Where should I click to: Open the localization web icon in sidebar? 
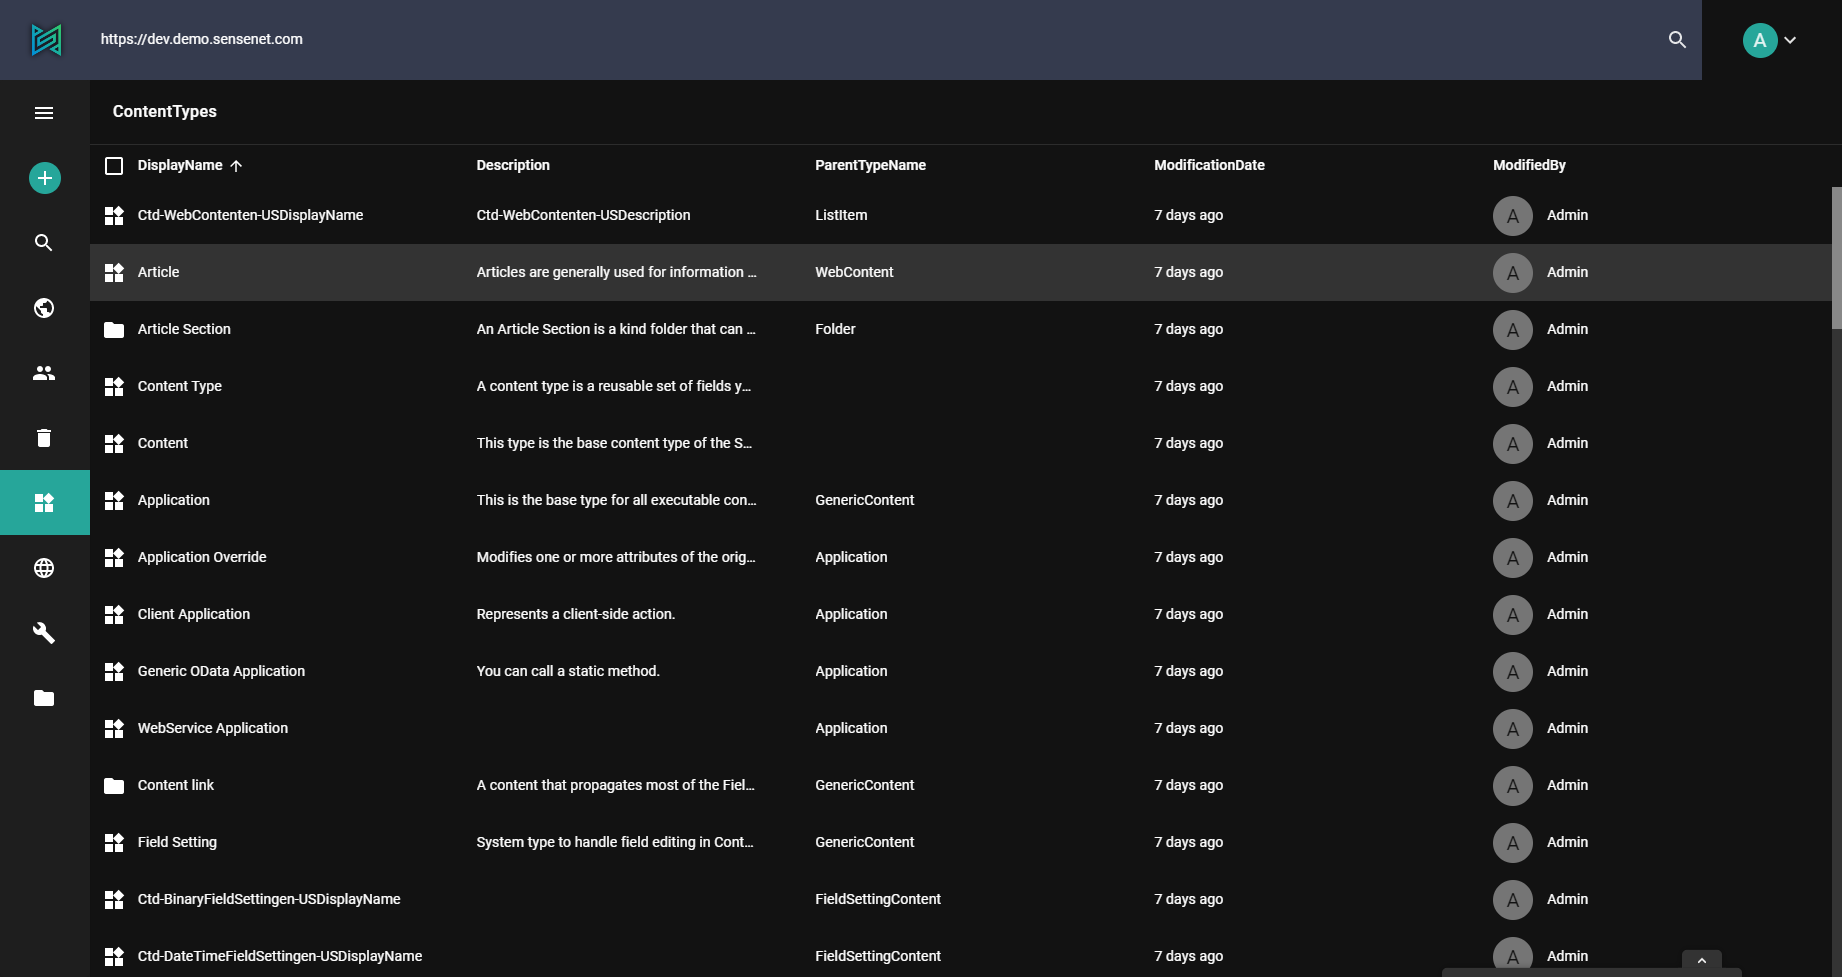44,568
